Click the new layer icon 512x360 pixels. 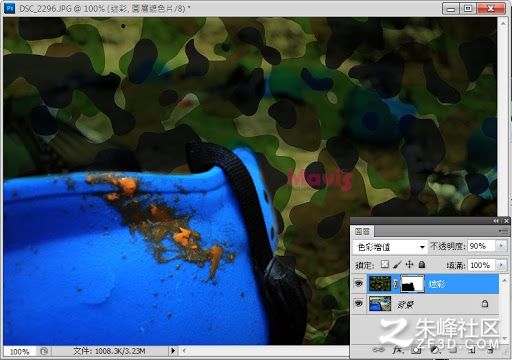pyautogui.click(x=472, y=350)
